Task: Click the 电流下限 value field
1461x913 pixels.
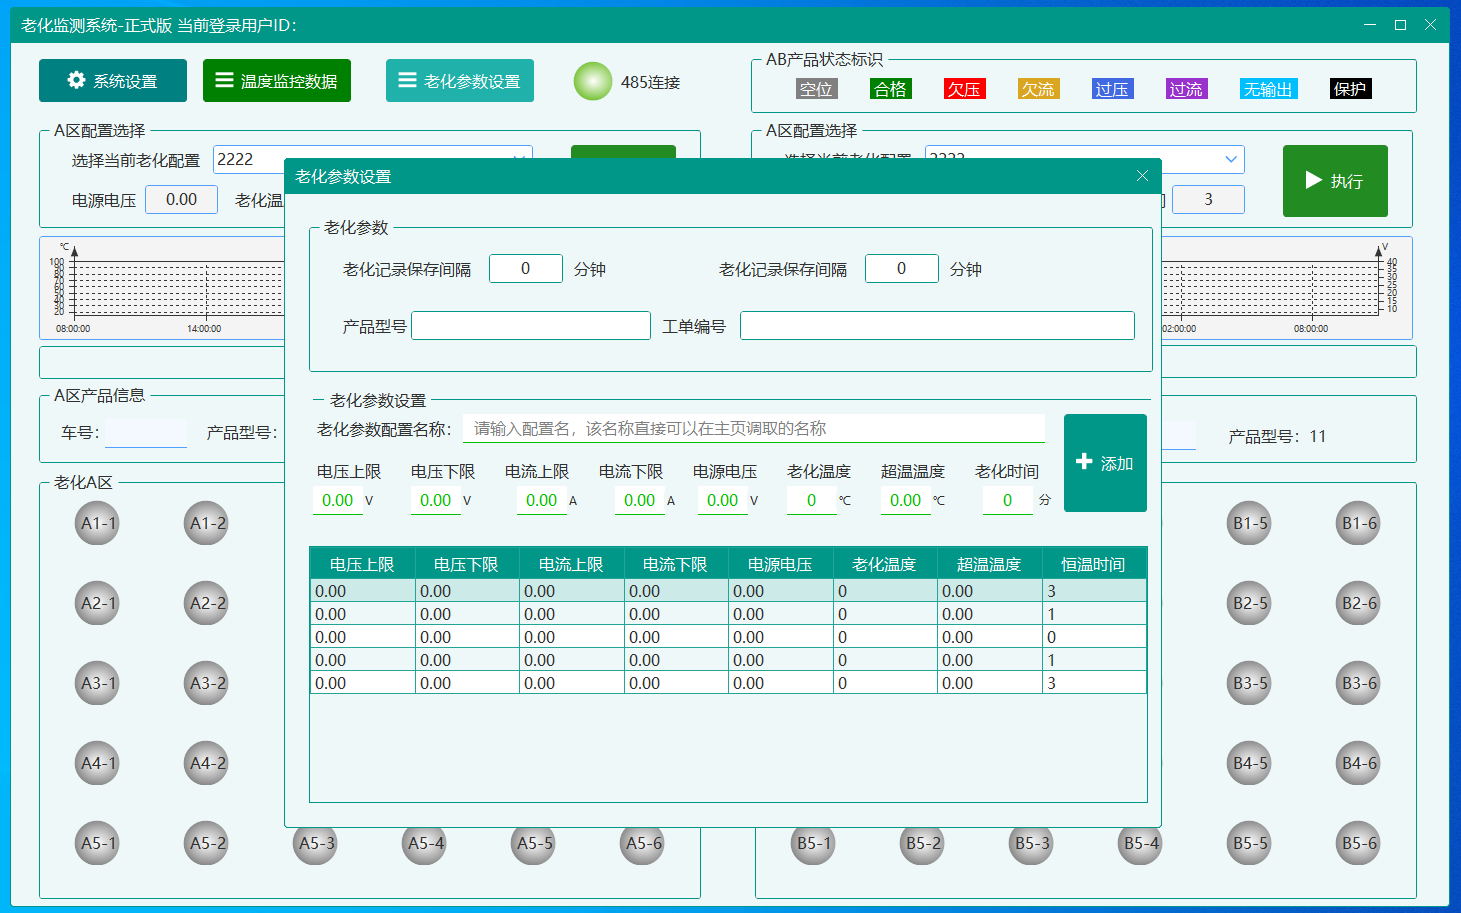Action: pyautogui.click(x=640, y=500)
